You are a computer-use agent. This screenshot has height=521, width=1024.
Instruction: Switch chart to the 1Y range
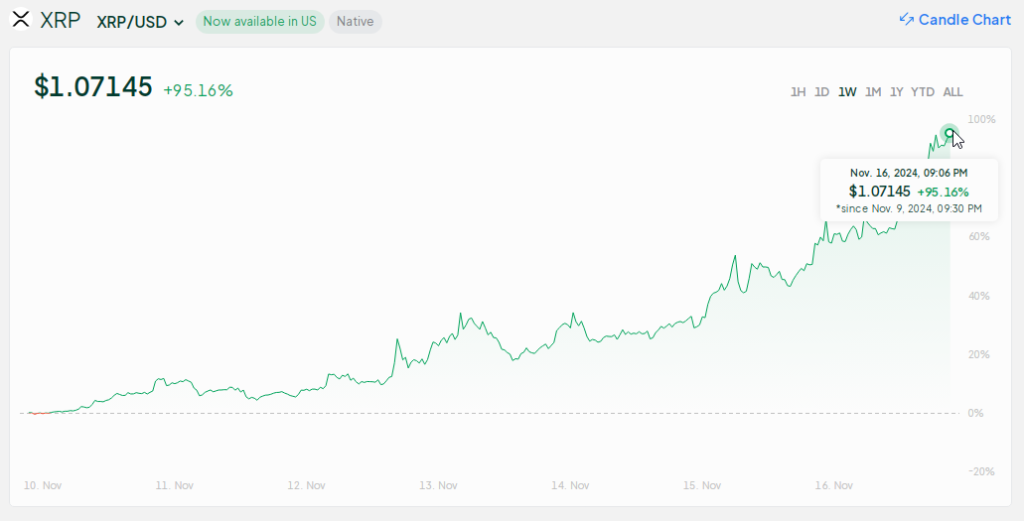click(x=897, y=92)
